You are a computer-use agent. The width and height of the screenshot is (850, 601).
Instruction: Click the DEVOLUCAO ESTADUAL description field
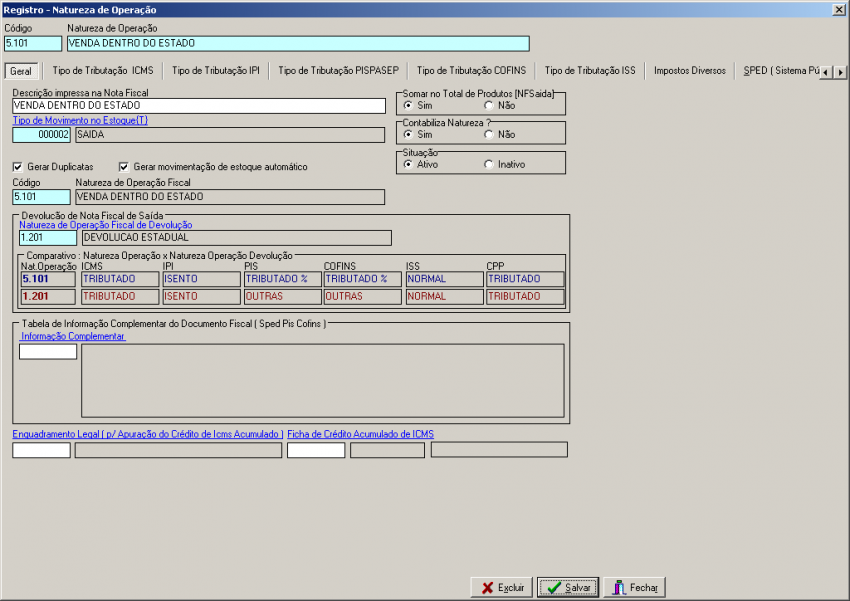(237, 237)
